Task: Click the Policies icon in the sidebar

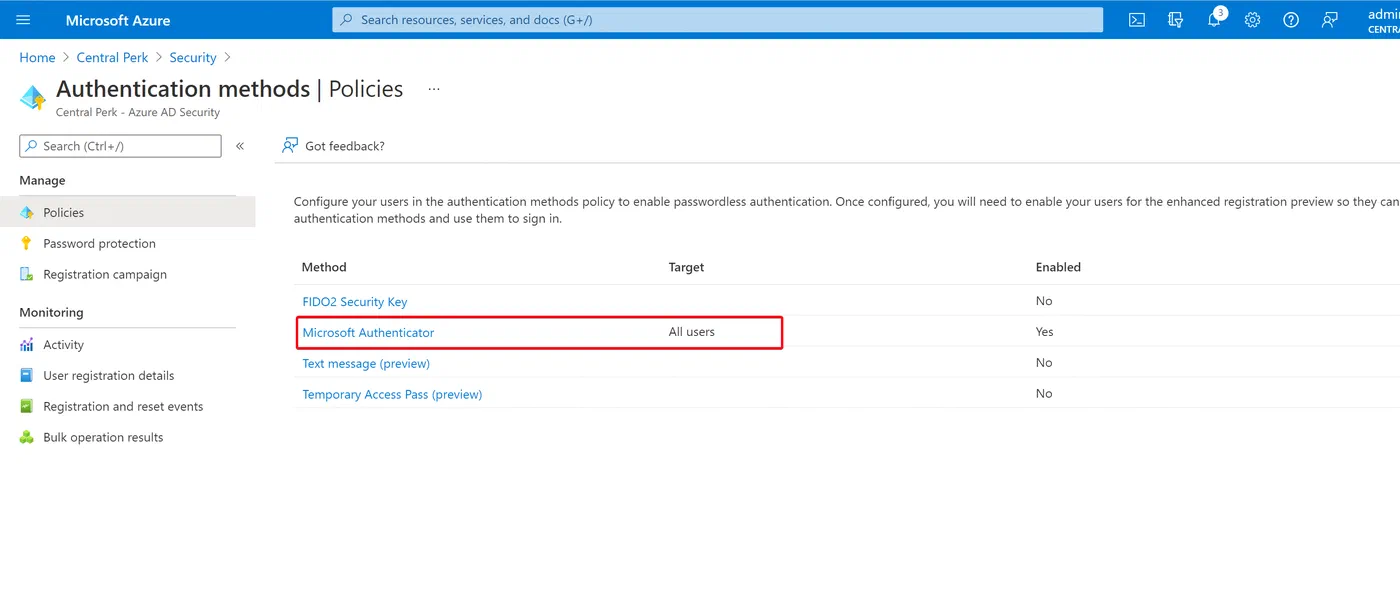Action: click(x=27, y=213)
